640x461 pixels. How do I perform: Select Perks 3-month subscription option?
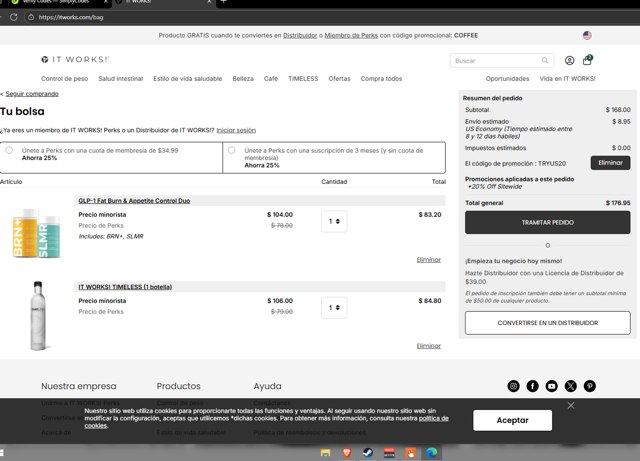[x=231, y=150]
